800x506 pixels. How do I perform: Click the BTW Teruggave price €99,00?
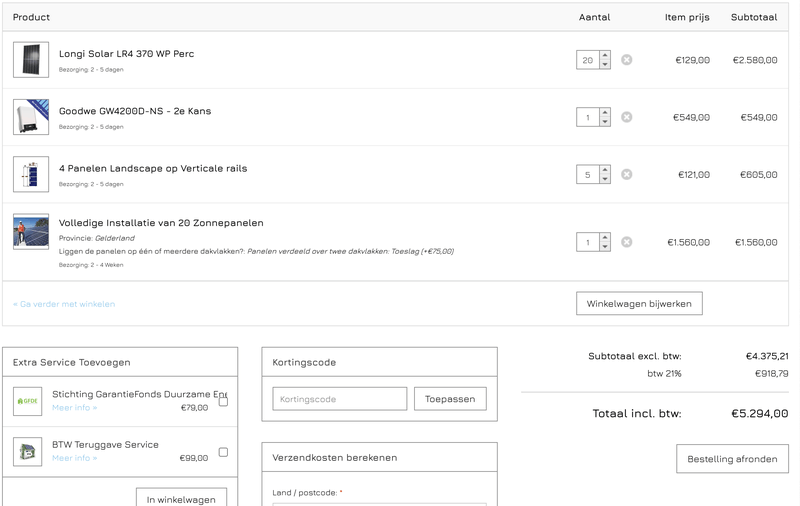194,458
